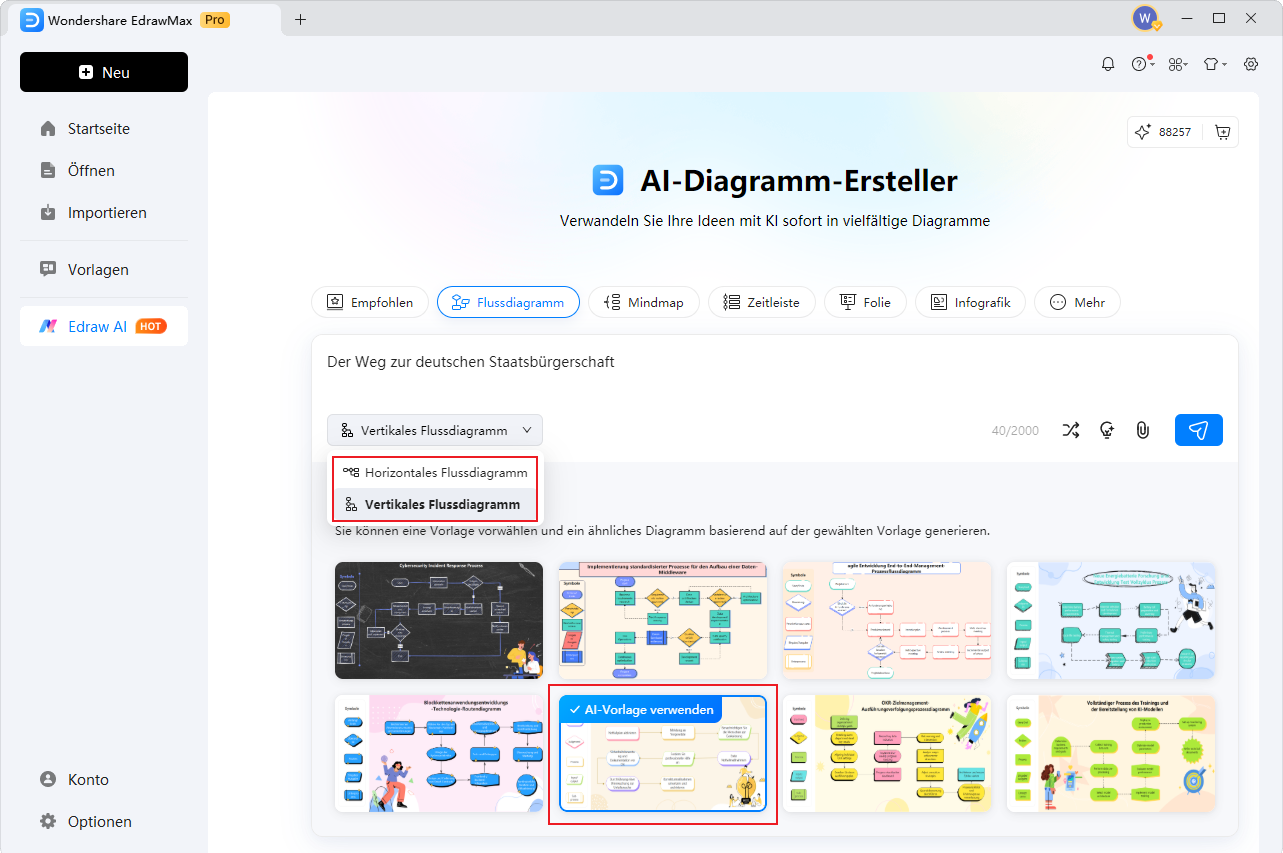Click the Edraw AI logo above the title

610,181
